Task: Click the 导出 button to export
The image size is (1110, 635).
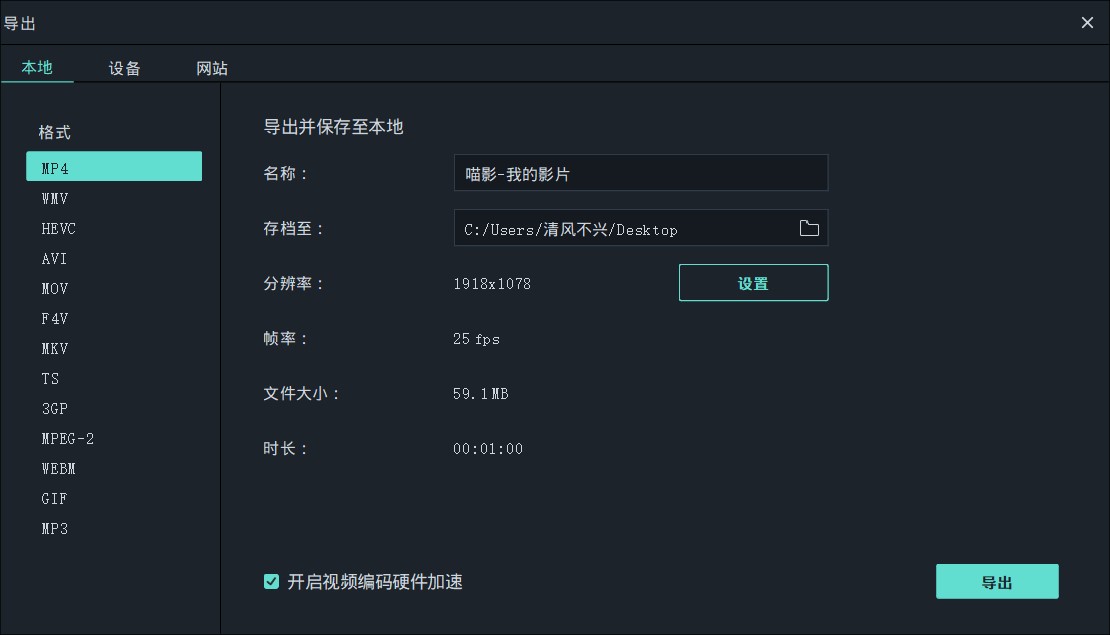Action: pos(997,581)
